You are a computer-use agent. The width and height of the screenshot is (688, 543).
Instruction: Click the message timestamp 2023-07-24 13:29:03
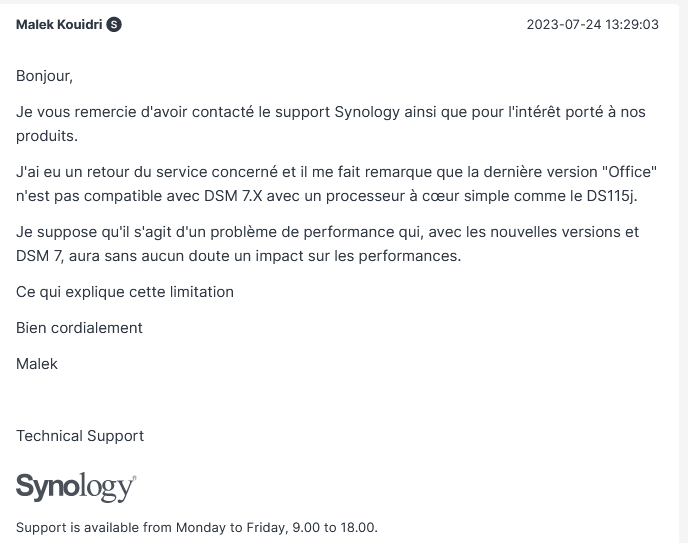point(592,24)
